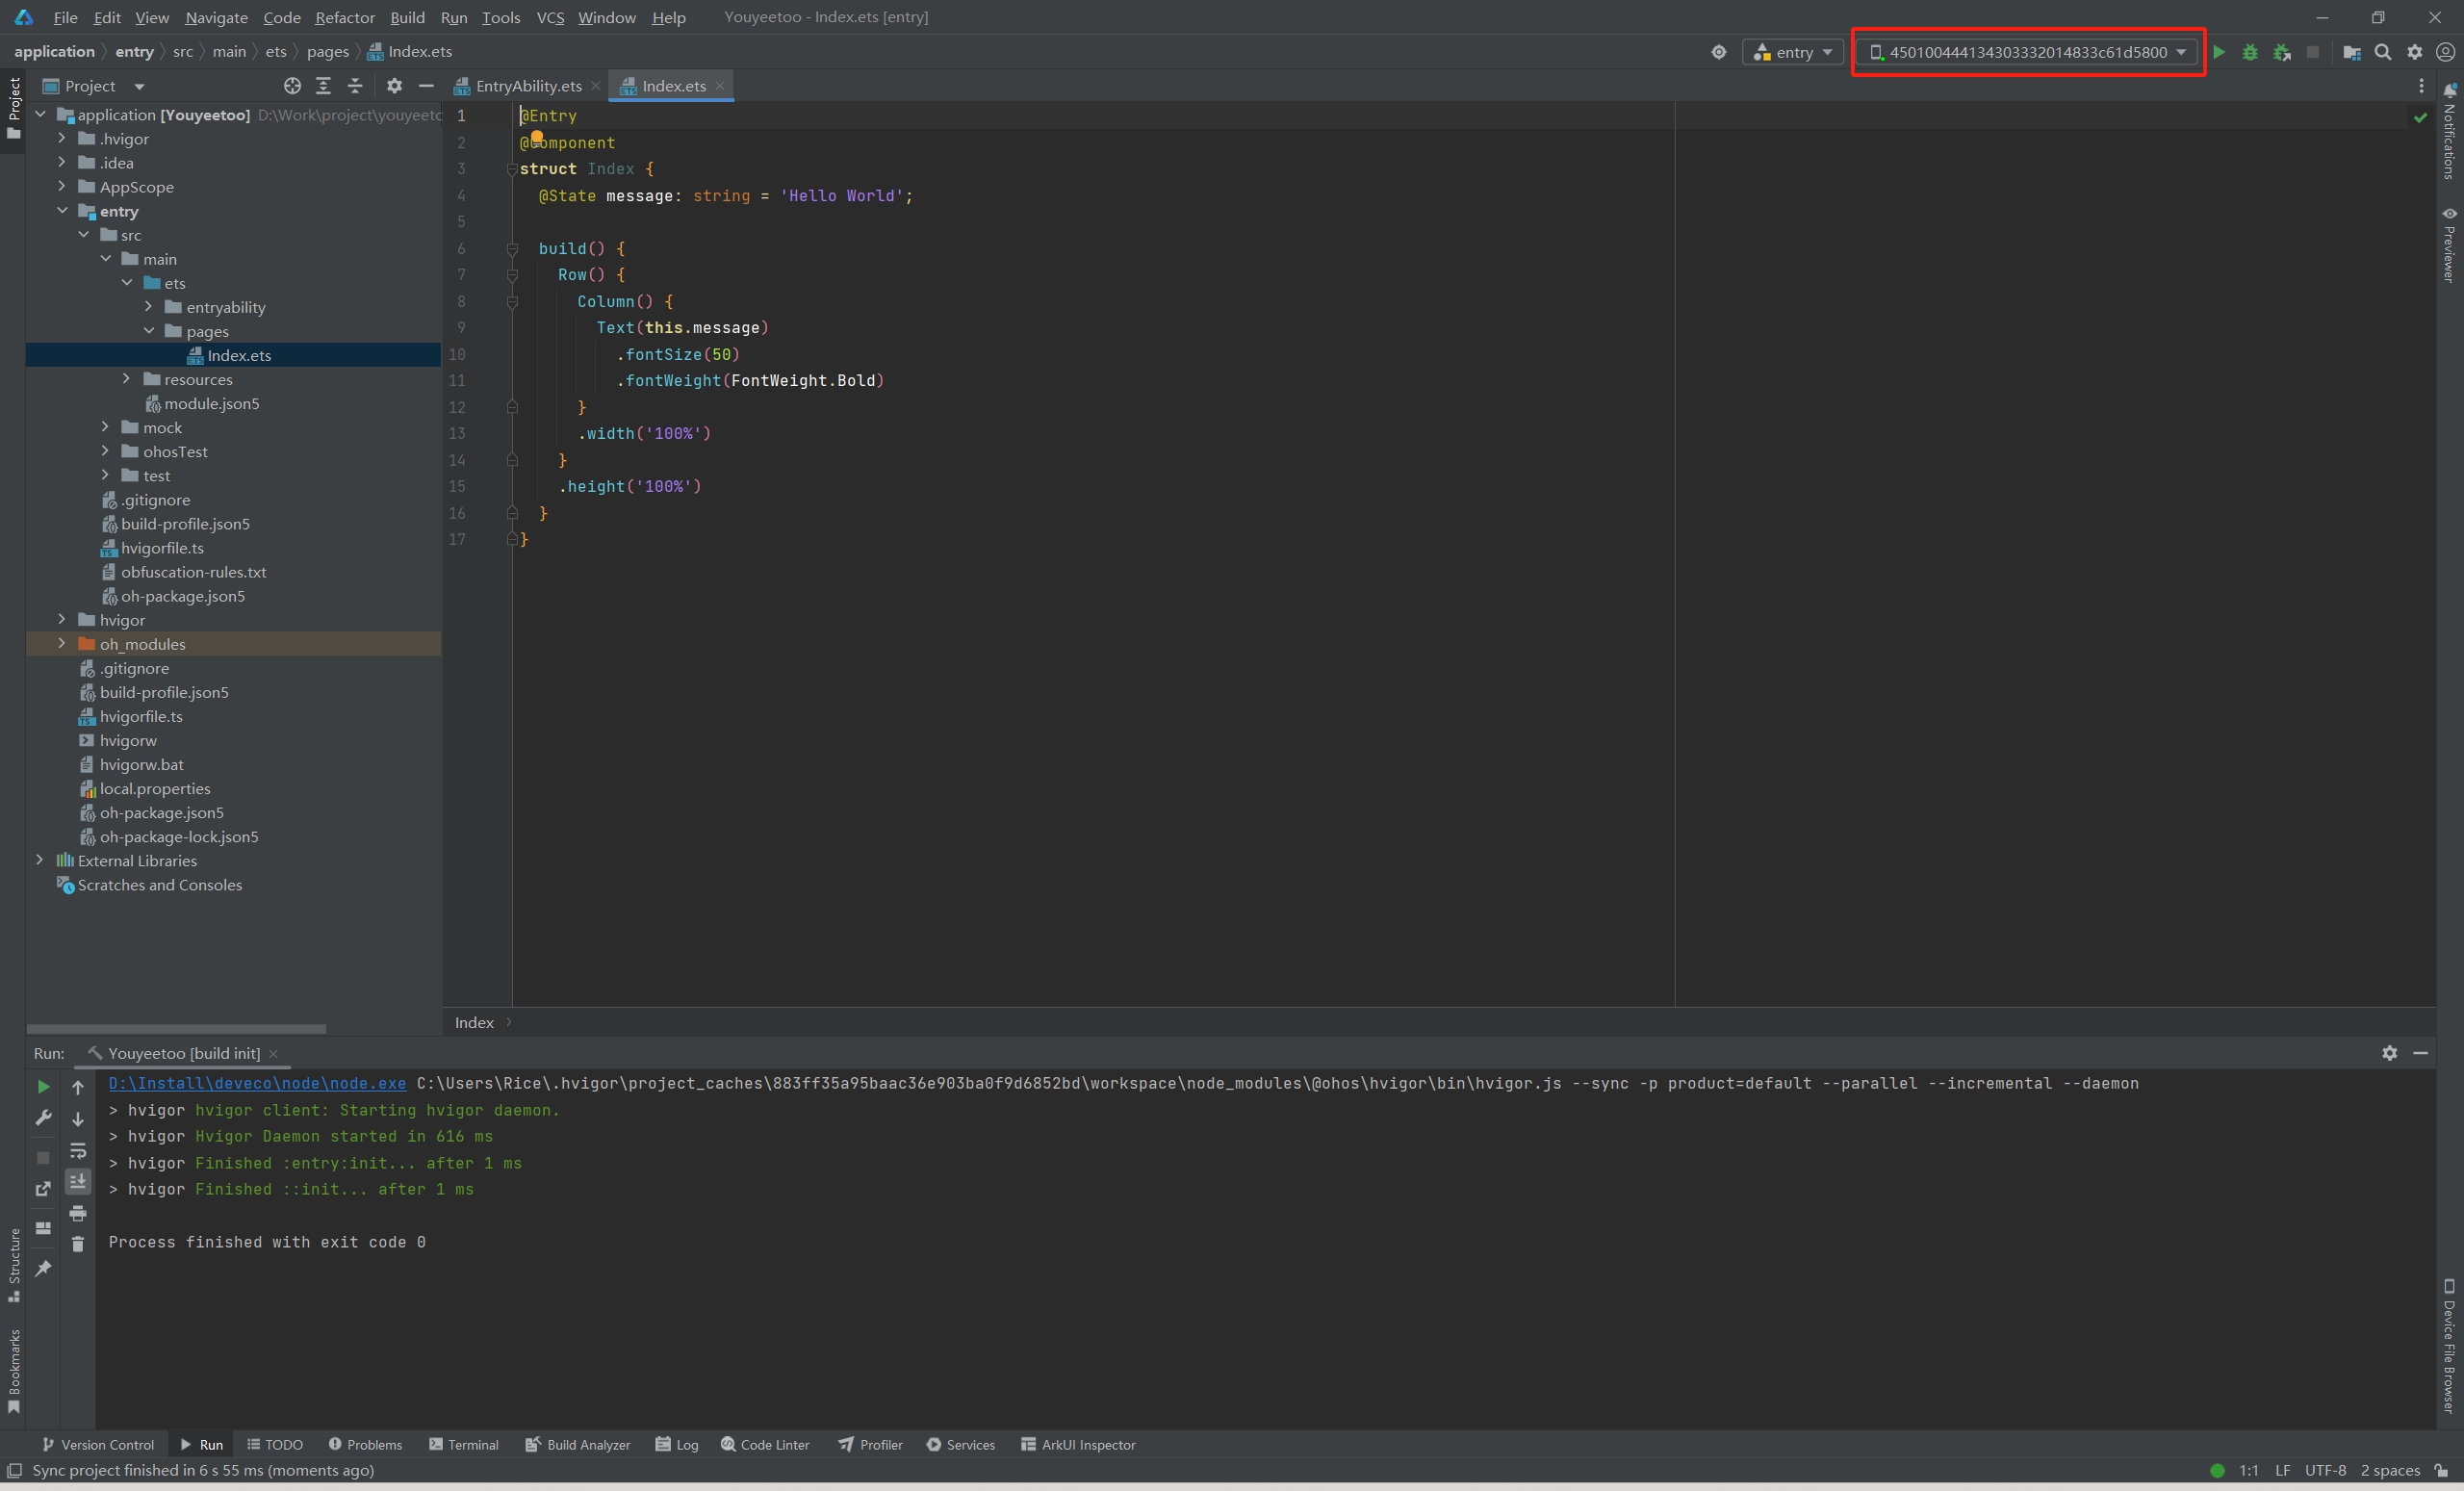2464x1491 pixels.
Task: Toggle scroll to end in the Run console
Action: (x=78, y=1181)
